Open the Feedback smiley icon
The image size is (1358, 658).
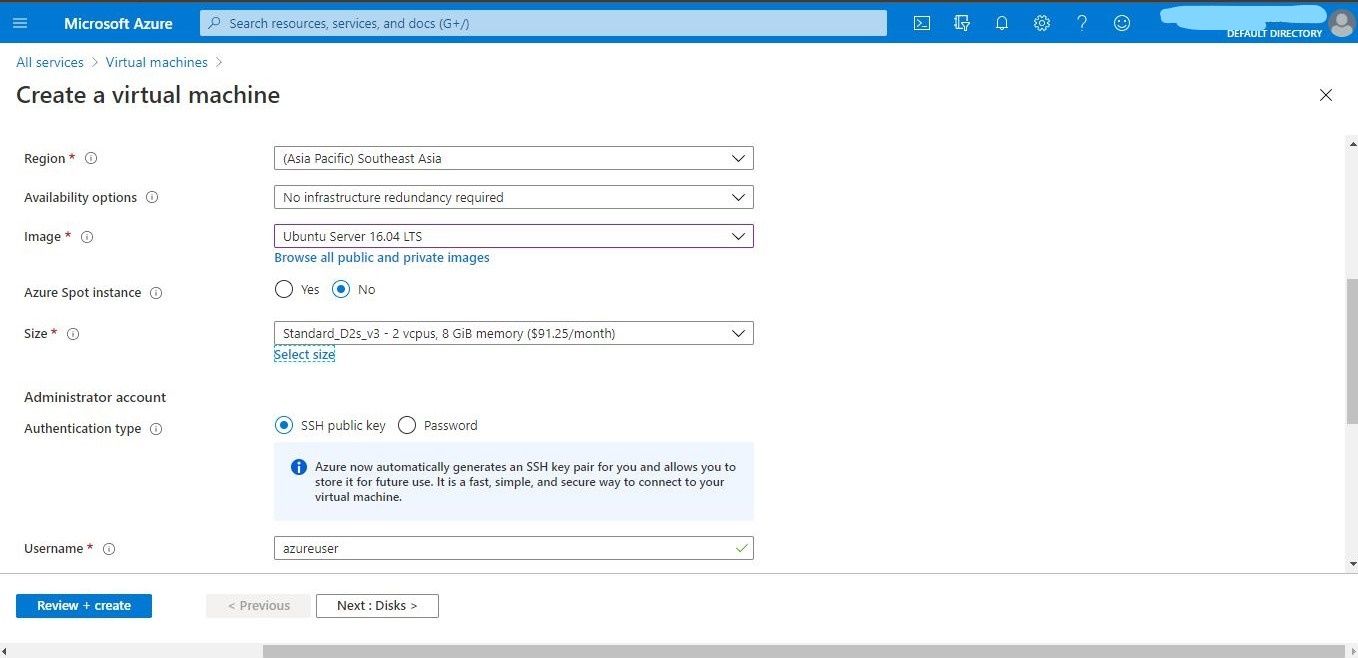click(1122, 22)
